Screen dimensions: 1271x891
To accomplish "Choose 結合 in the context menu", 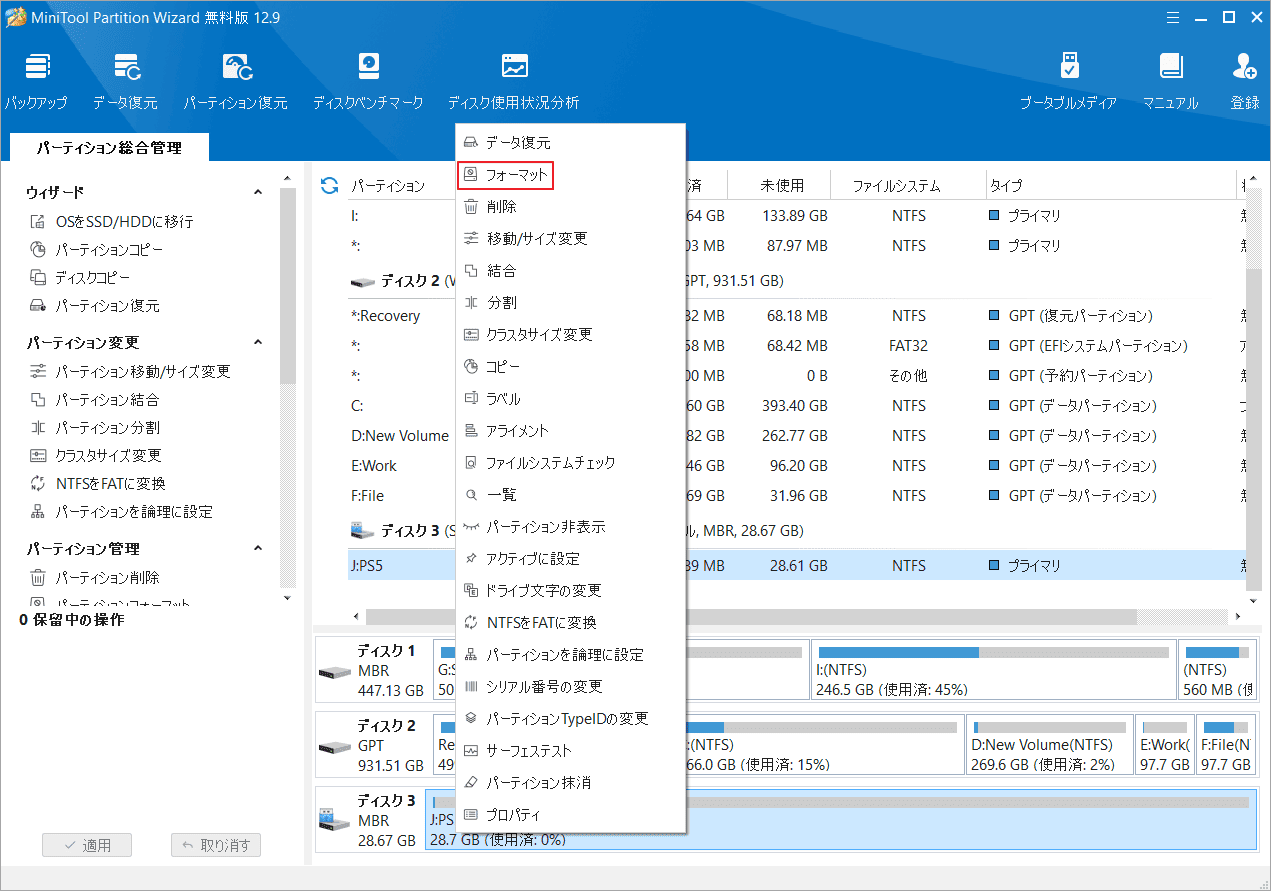I will [x=570, y=271].
